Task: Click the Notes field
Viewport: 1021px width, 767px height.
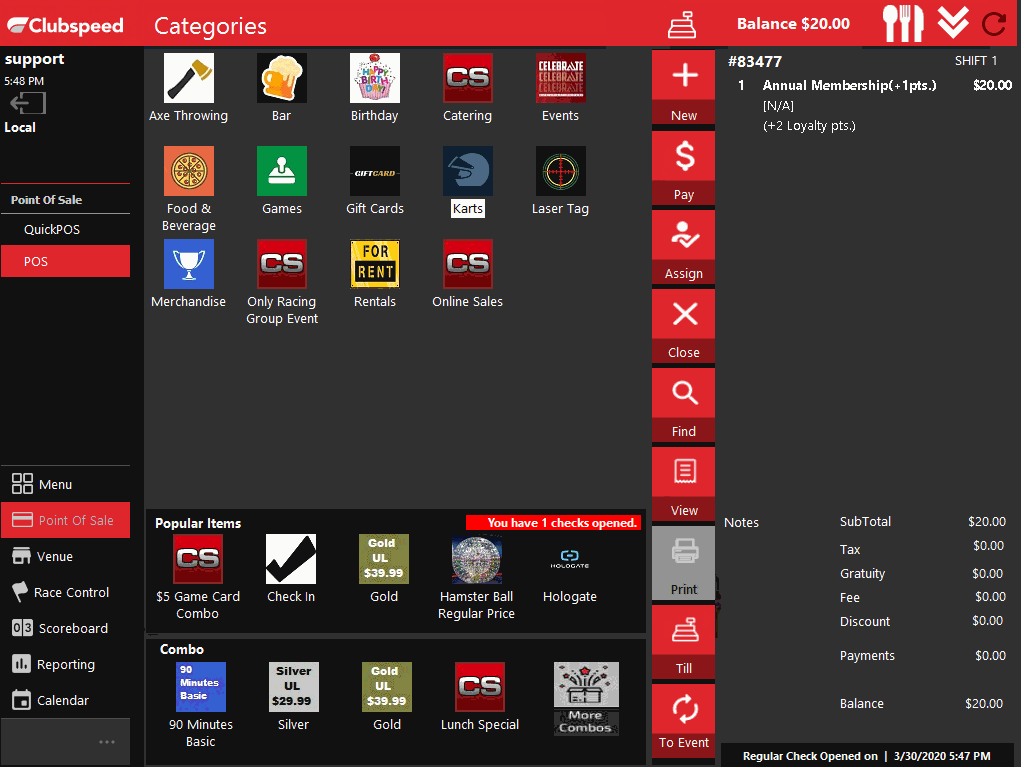Action: pos(742,522)
